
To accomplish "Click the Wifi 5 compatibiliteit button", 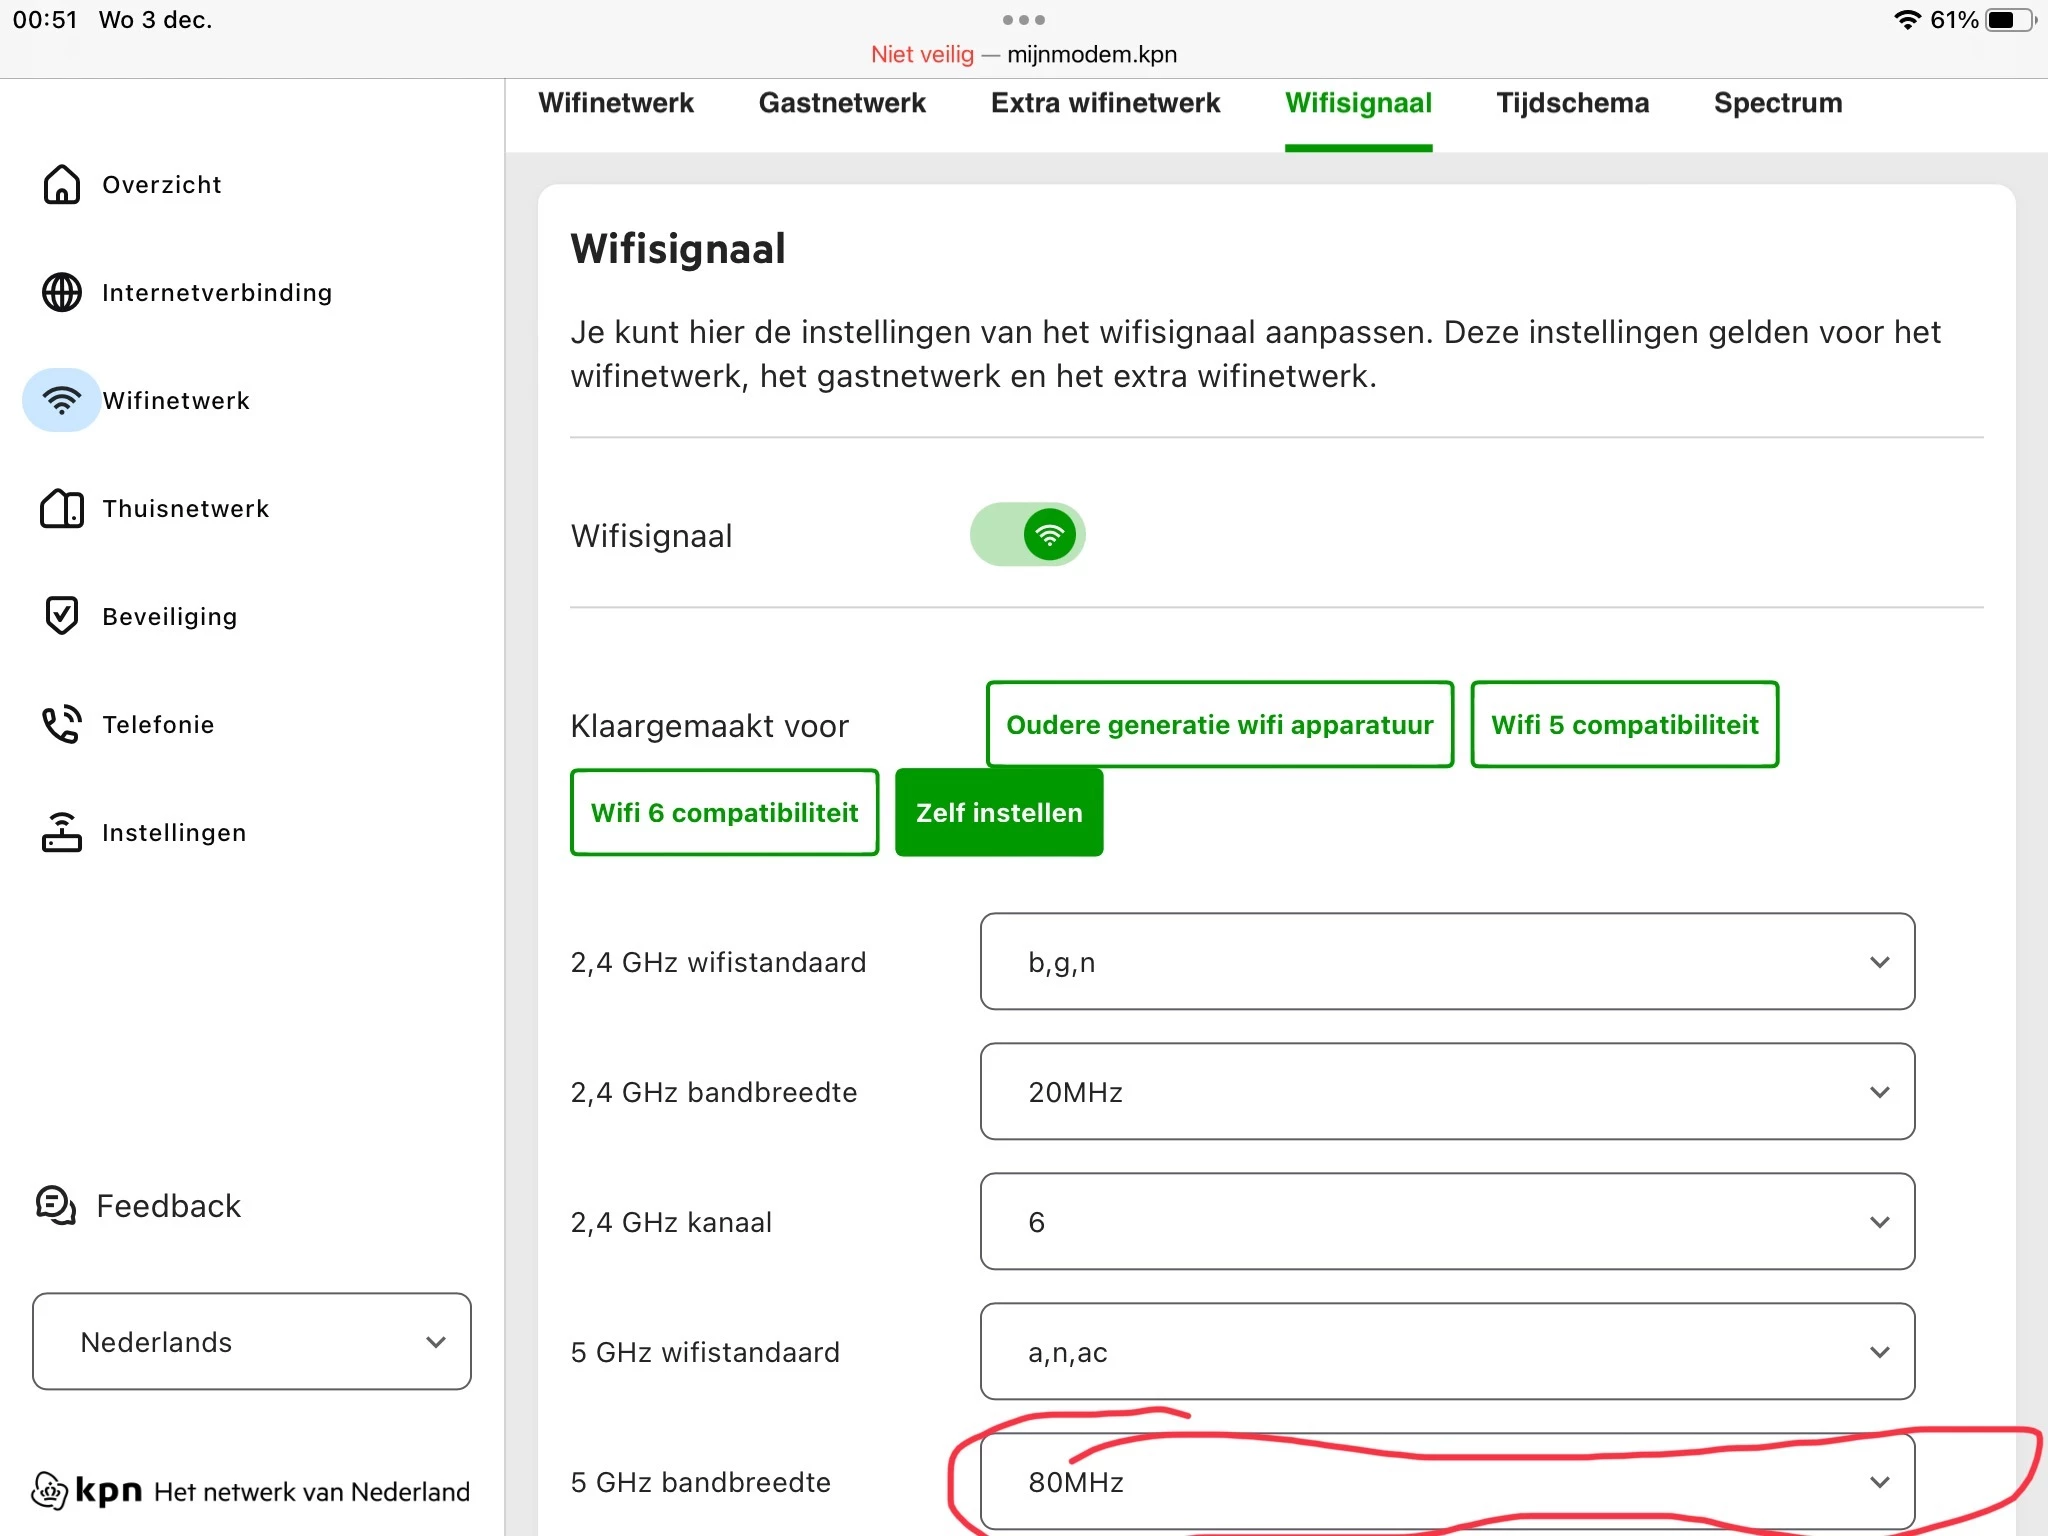I will coord(1624,725).
